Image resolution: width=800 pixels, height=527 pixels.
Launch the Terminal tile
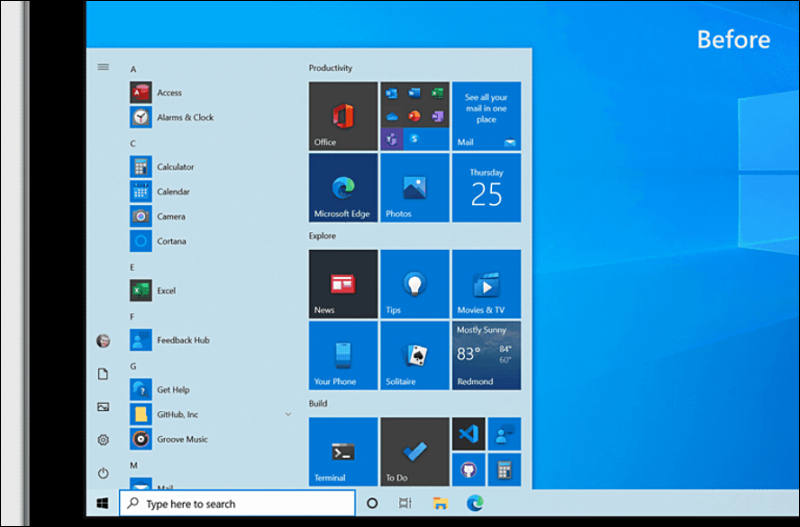343,452
